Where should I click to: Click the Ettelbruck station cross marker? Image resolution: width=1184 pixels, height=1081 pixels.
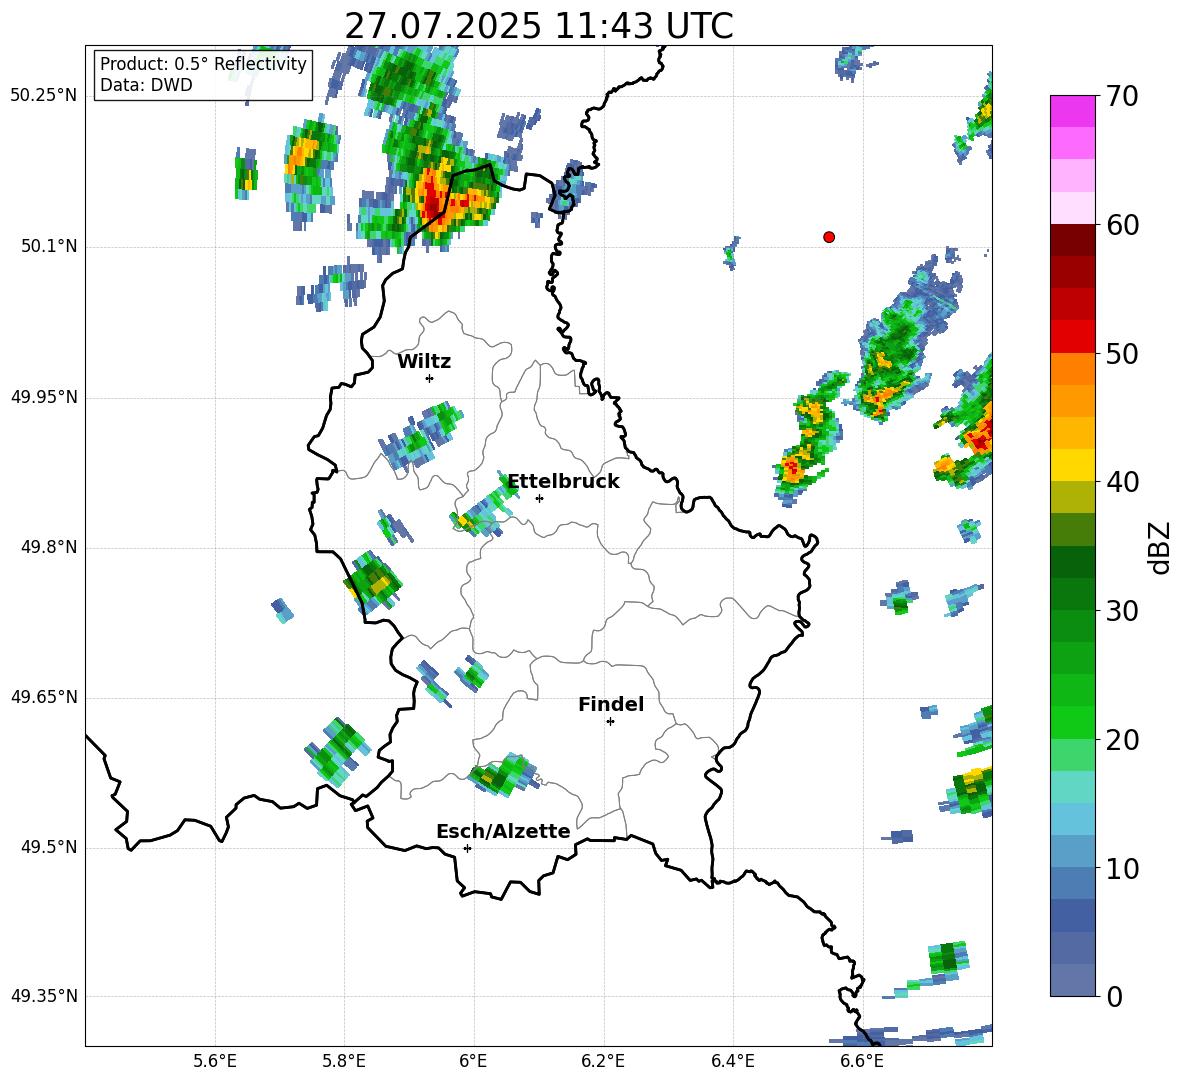(539, 498)
